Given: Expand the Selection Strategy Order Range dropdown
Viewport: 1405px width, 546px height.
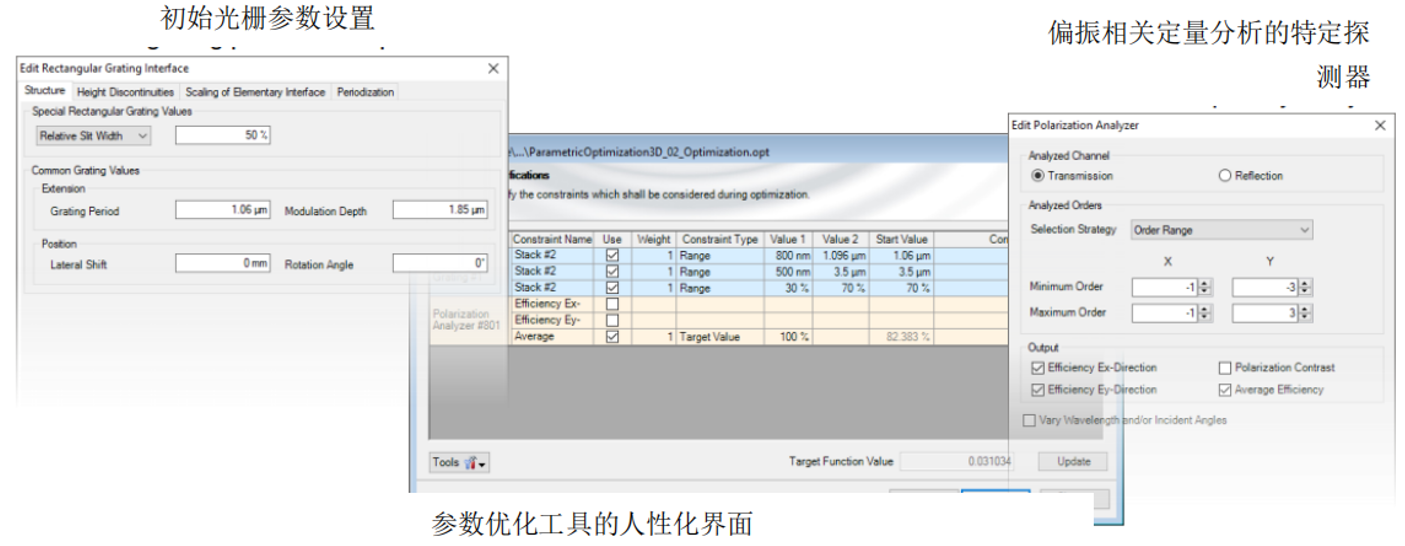Looking at the screenshot, I should tap(1221, 230).
